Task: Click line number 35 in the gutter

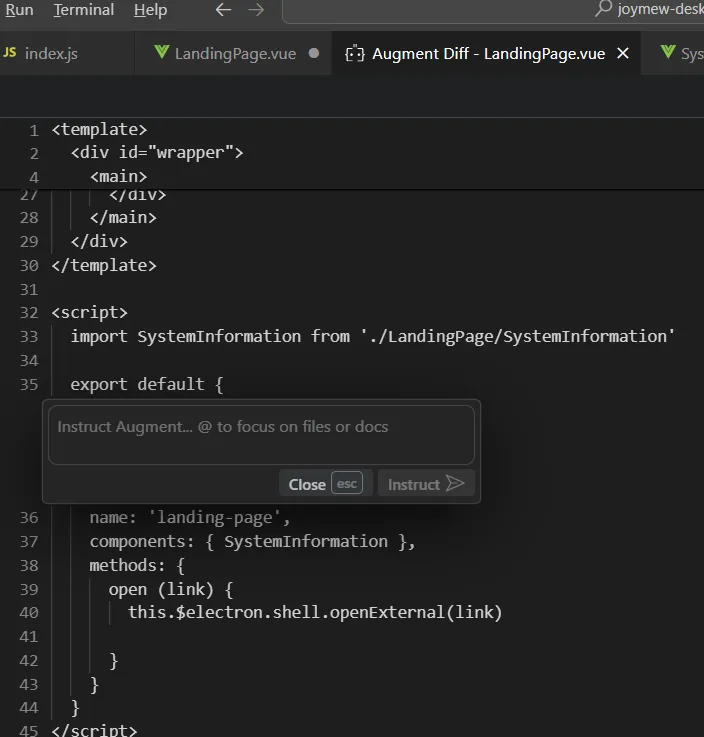Action: click(x=29, y=384)
